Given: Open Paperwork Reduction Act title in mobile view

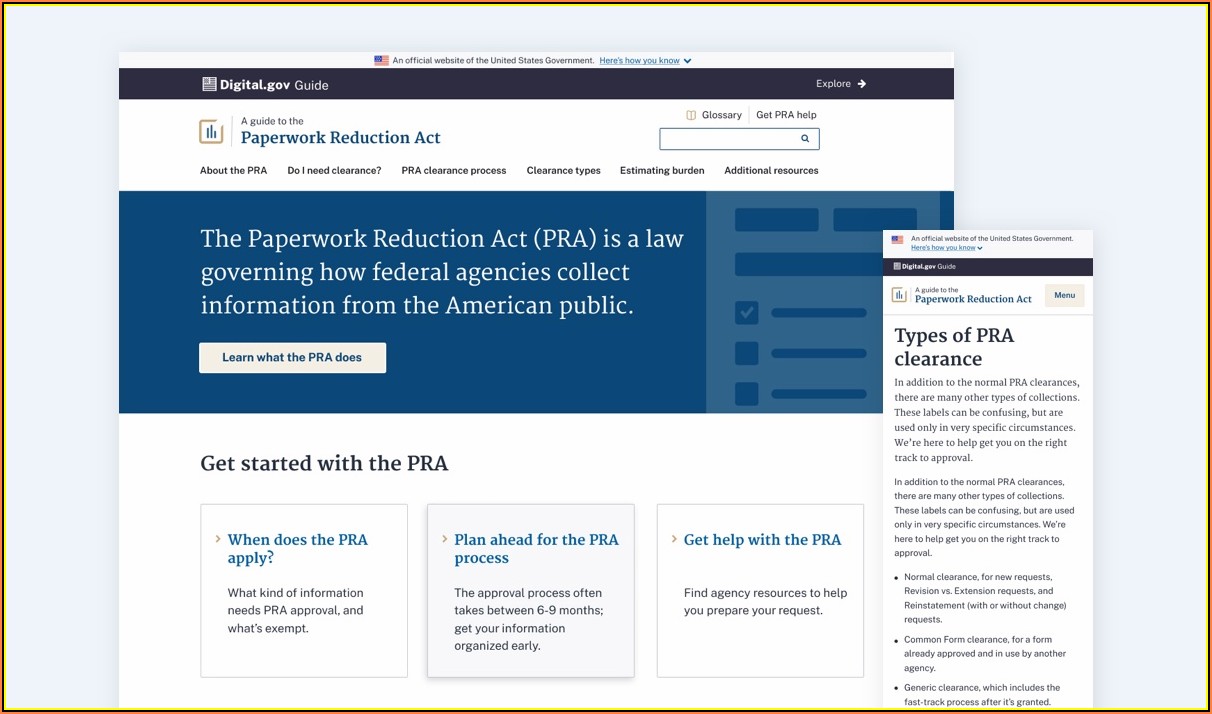Looking at the screenshot, I should (x=973, y=299).
